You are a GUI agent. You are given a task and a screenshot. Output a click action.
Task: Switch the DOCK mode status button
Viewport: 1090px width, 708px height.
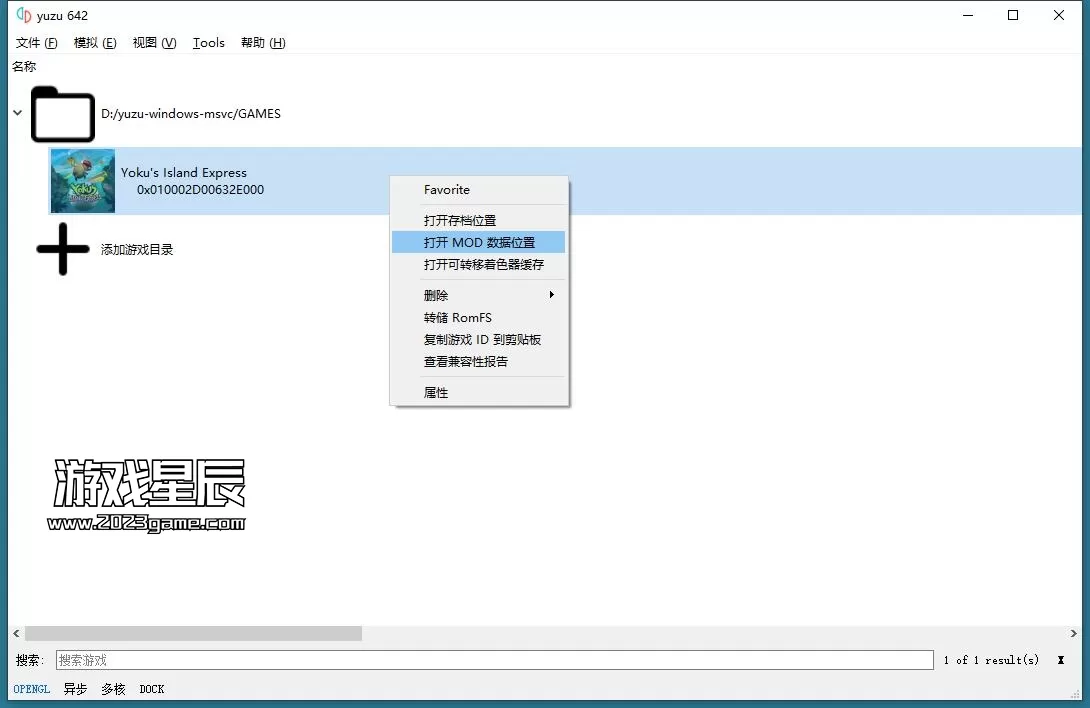(152, 689)
